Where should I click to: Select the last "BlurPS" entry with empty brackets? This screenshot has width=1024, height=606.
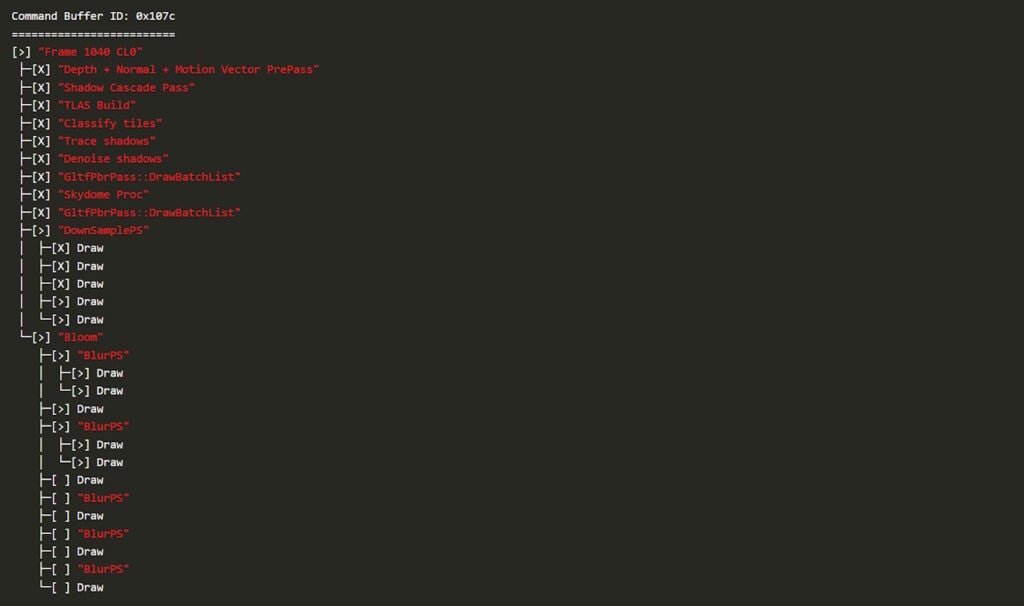pyautogui.click(x=103, y=569)
